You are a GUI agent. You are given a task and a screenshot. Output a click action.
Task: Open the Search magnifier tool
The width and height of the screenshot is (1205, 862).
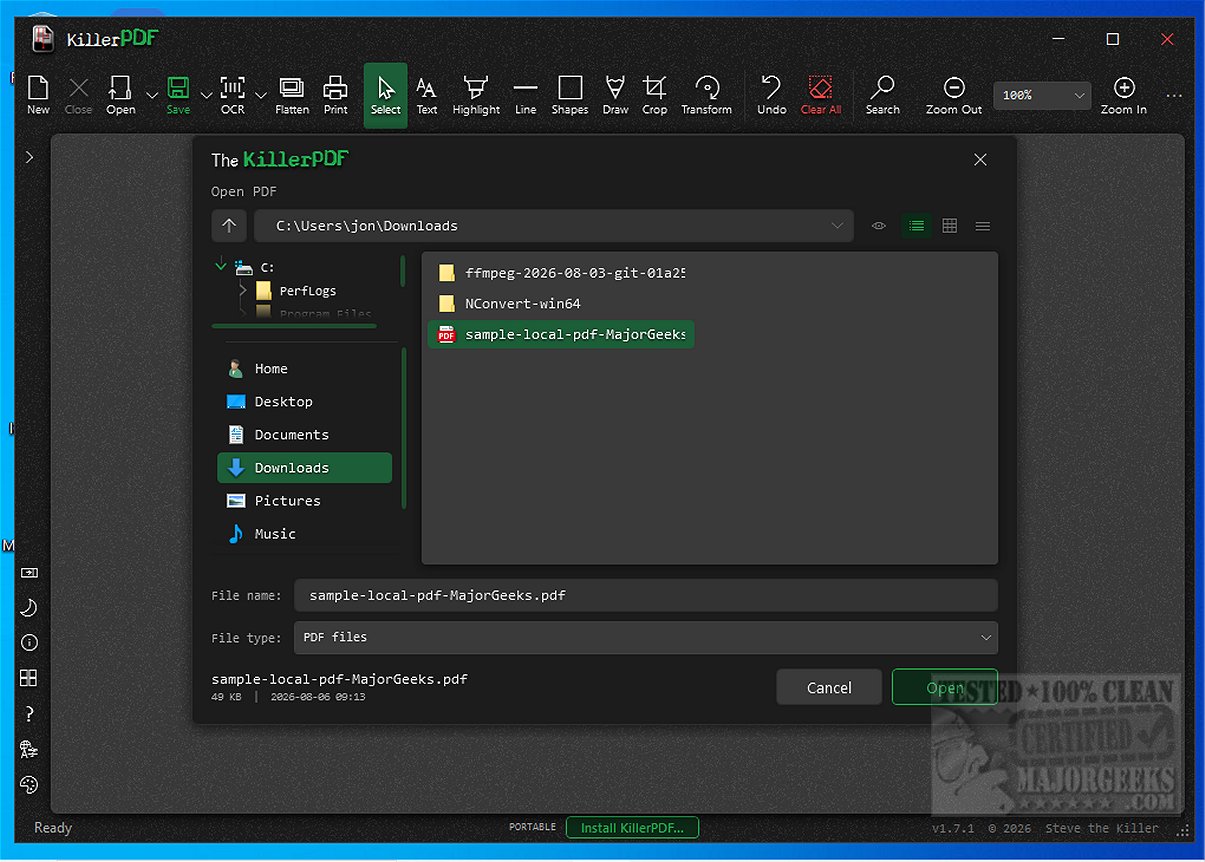coord(883,95)
